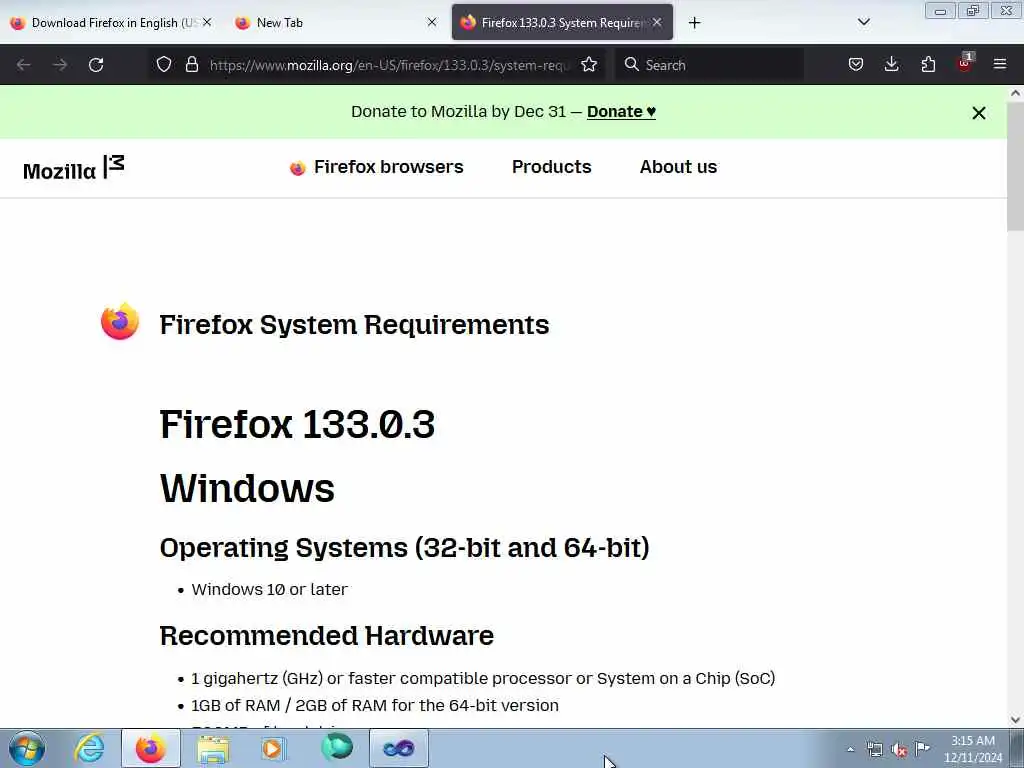This screenshot has width=1024, height=768.
Task: Close the Download Firefox in English tab
Action: click(207, 22)
